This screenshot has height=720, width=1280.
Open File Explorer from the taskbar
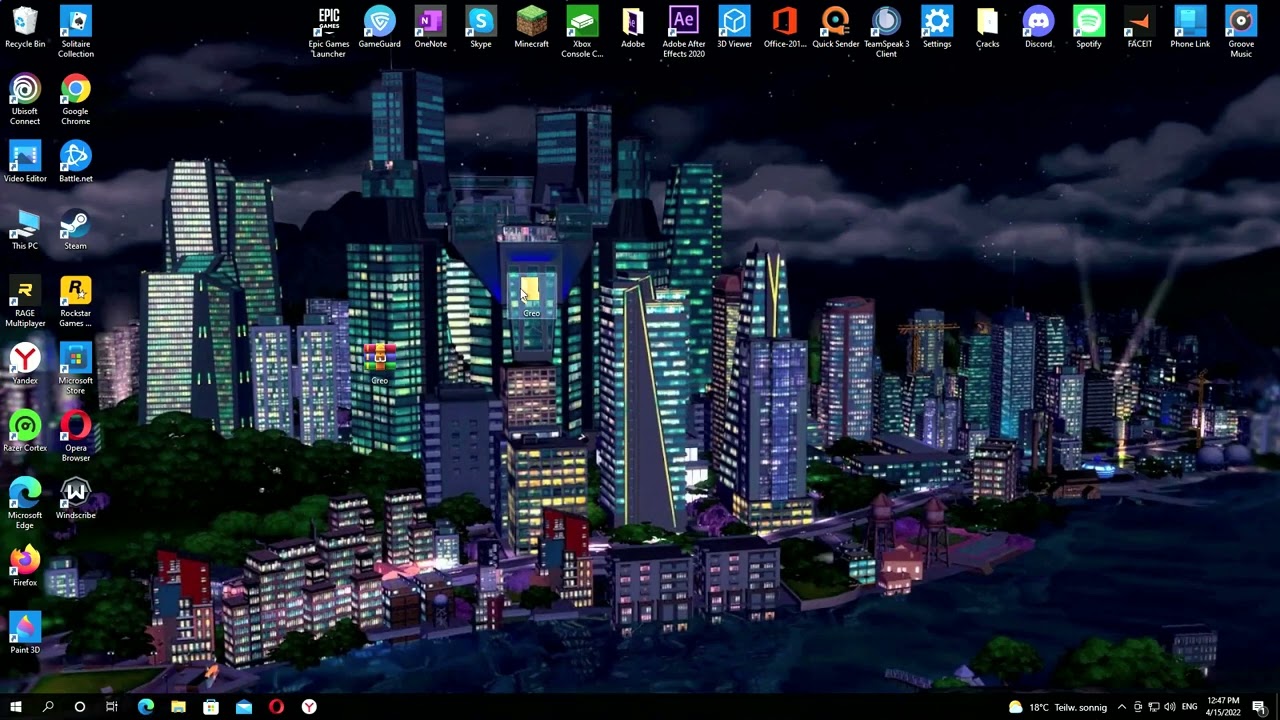click(178, 707)
